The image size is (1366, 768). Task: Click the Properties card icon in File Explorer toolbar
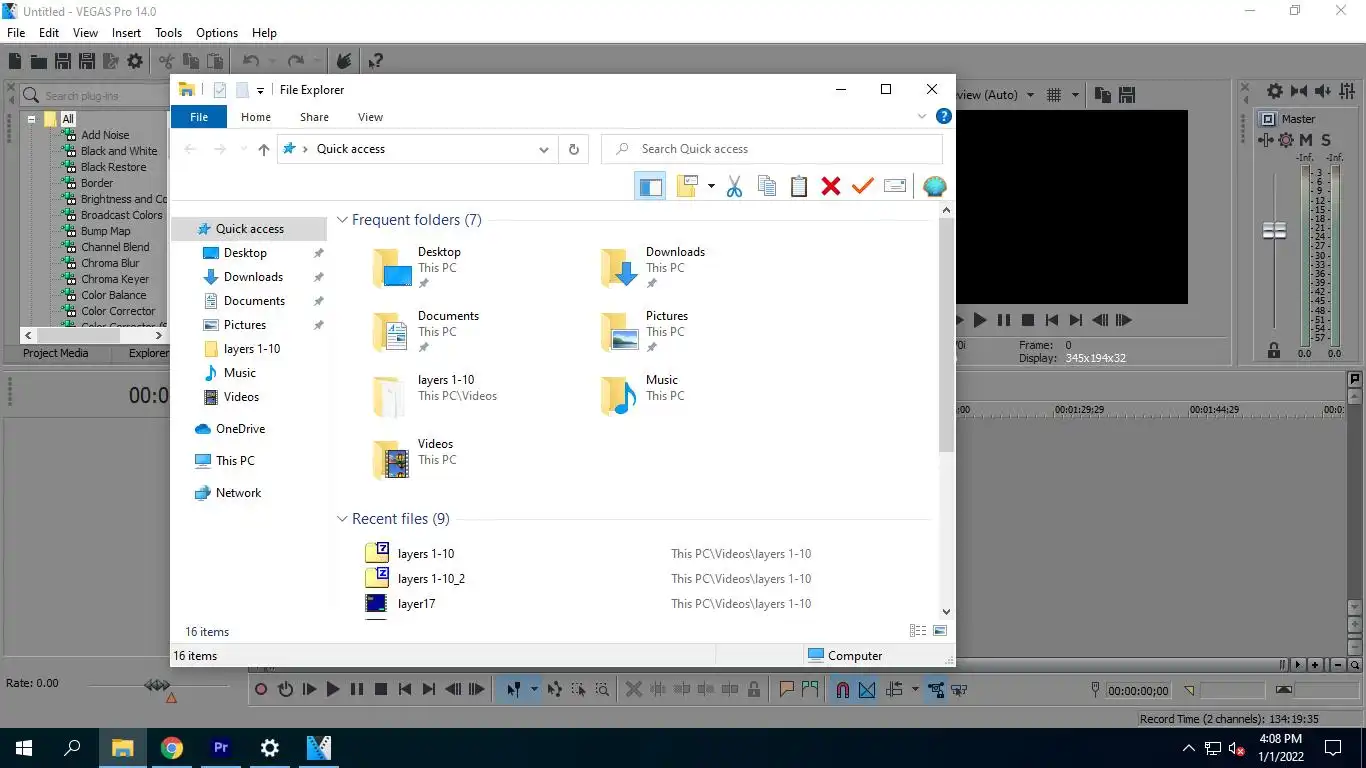click(895, 186)
